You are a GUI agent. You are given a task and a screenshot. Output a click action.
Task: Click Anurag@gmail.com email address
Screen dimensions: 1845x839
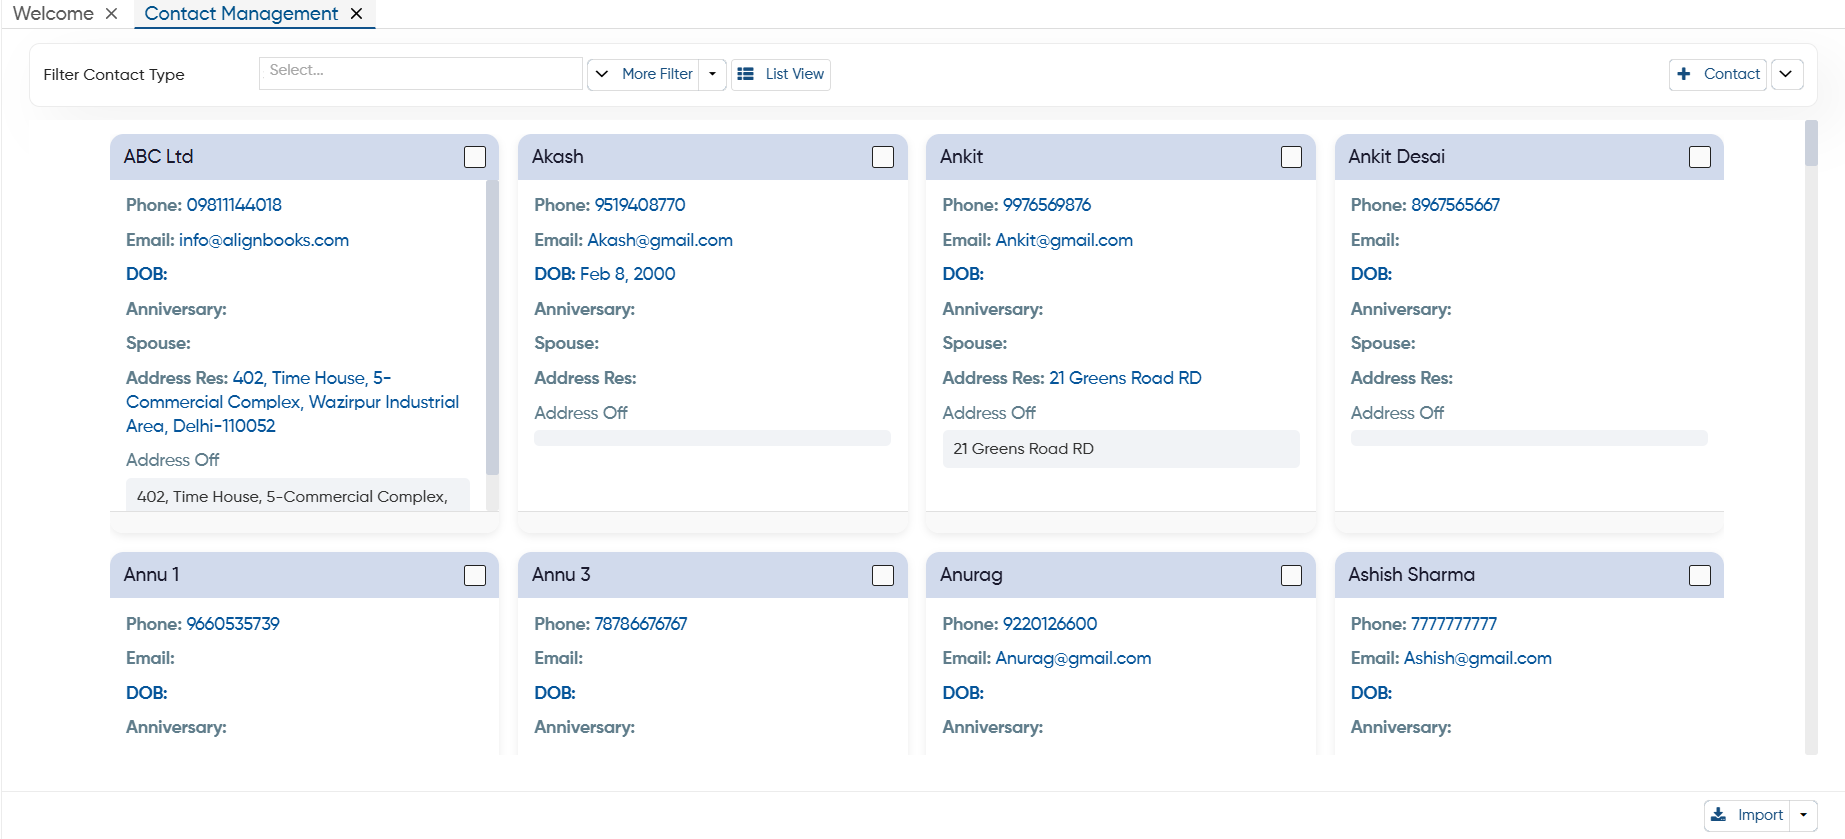(1073, 658)
